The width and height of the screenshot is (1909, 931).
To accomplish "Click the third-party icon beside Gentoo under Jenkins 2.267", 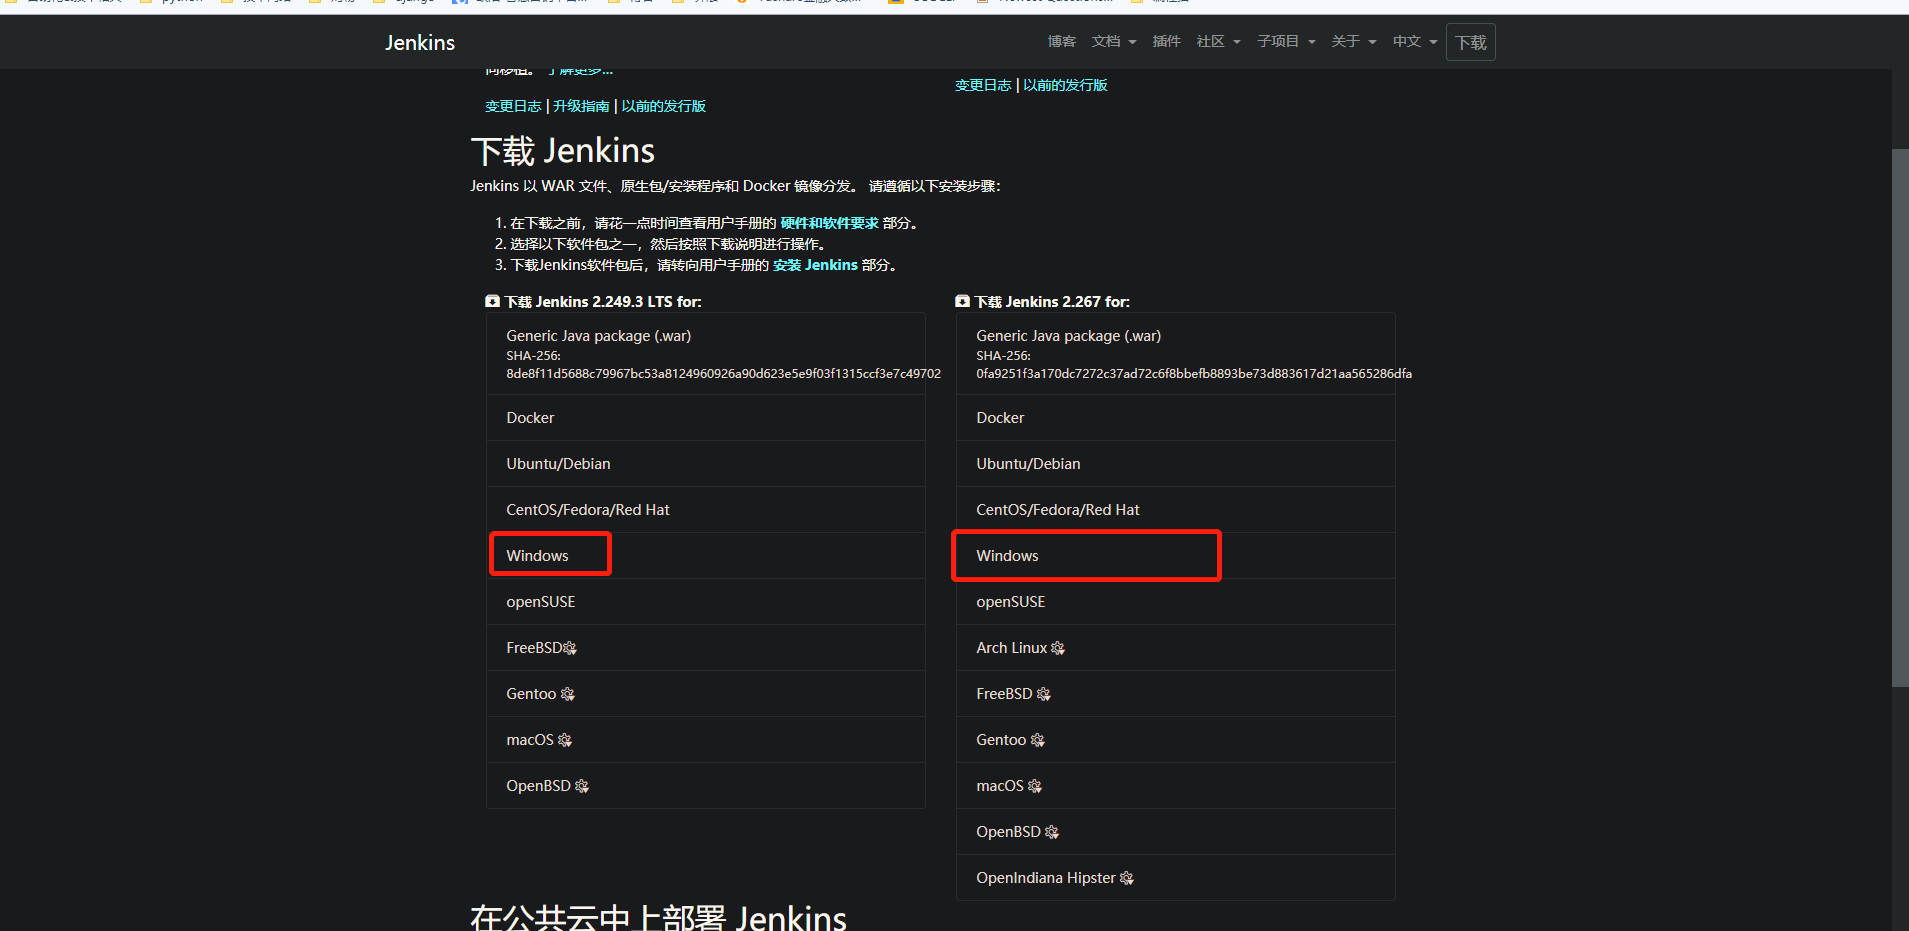I will coord(1038,740).
